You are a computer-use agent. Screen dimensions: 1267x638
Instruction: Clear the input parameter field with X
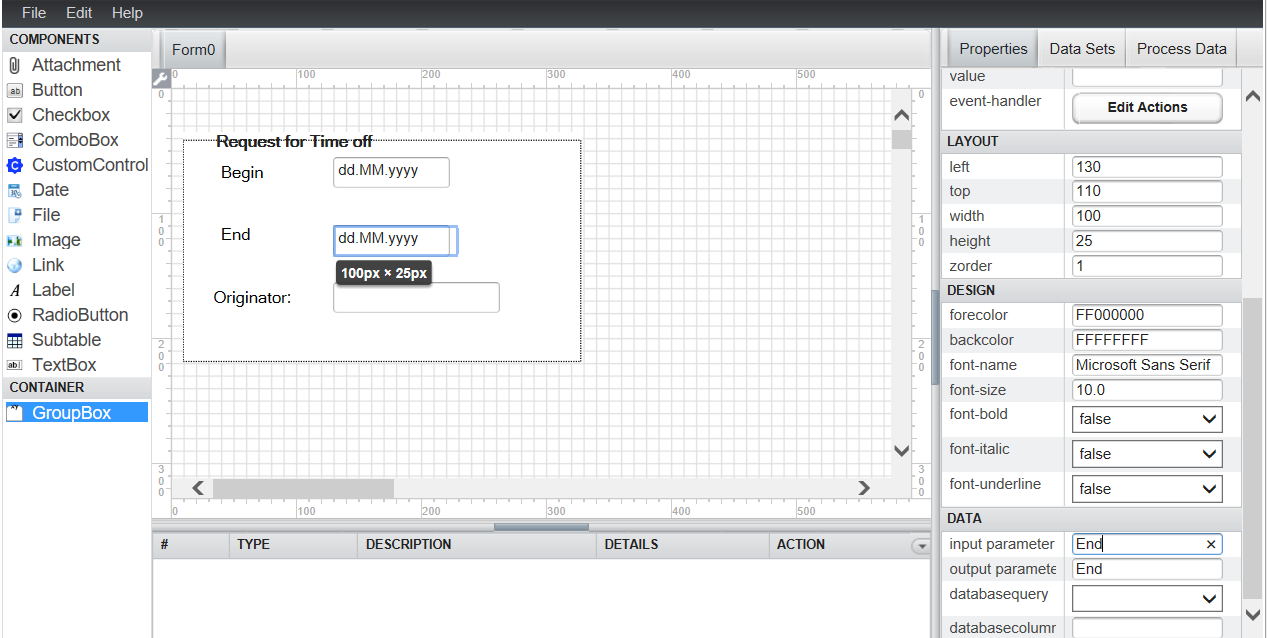(x=1211, y=544)
